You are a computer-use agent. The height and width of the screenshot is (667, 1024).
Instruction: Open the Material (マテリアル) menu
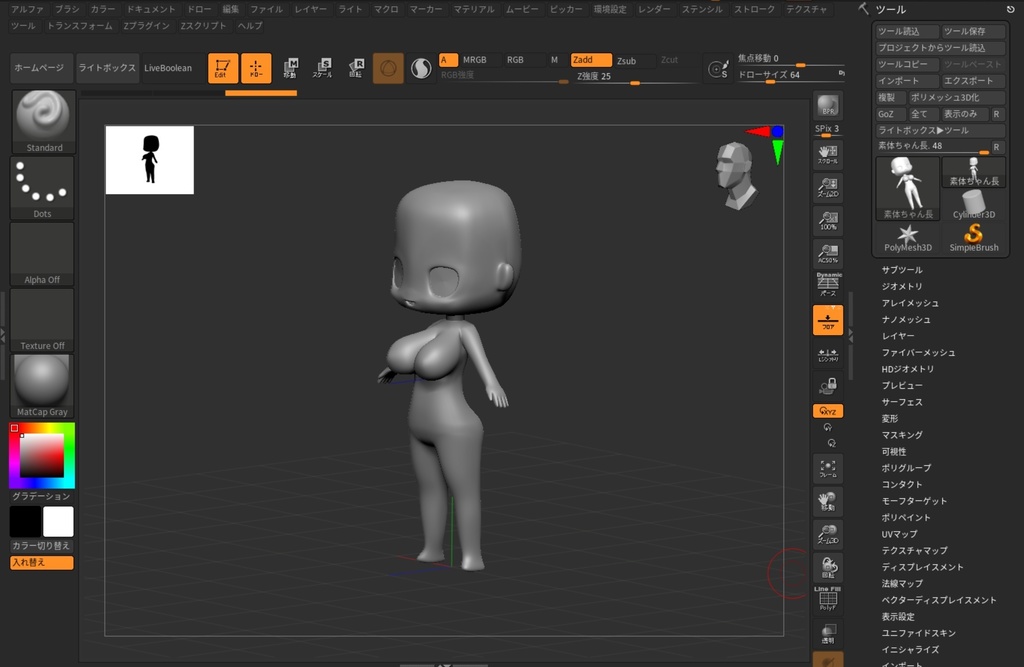click(473, 9)
